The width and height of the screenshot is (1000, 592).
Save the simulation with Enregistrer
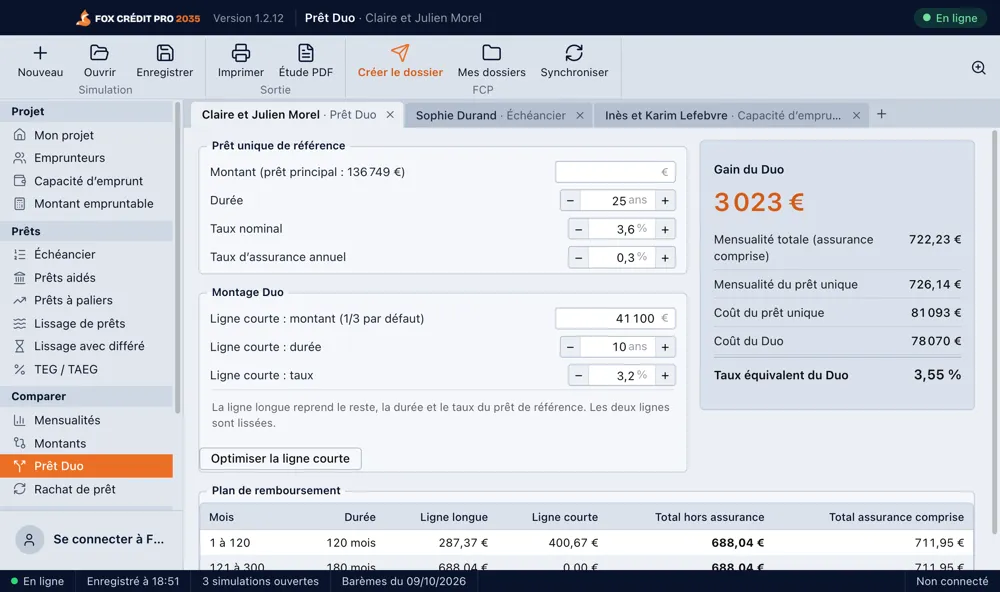point(165,61)
